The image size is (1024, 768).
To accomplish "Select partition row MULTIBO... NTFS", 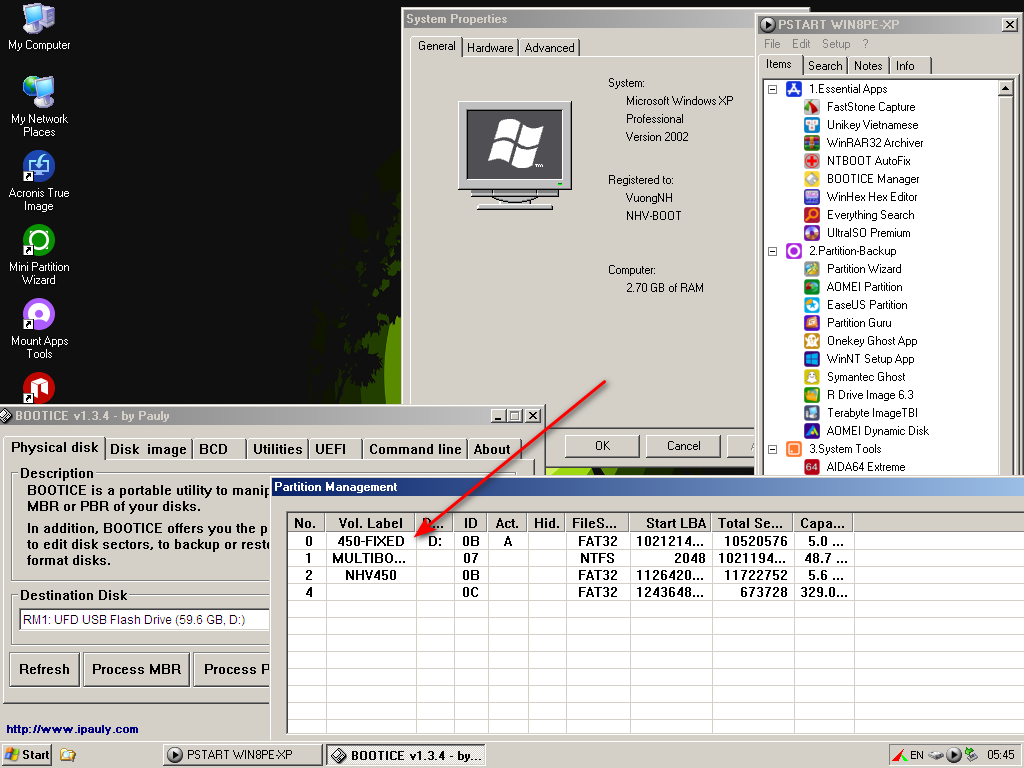I will pos(570,558).
